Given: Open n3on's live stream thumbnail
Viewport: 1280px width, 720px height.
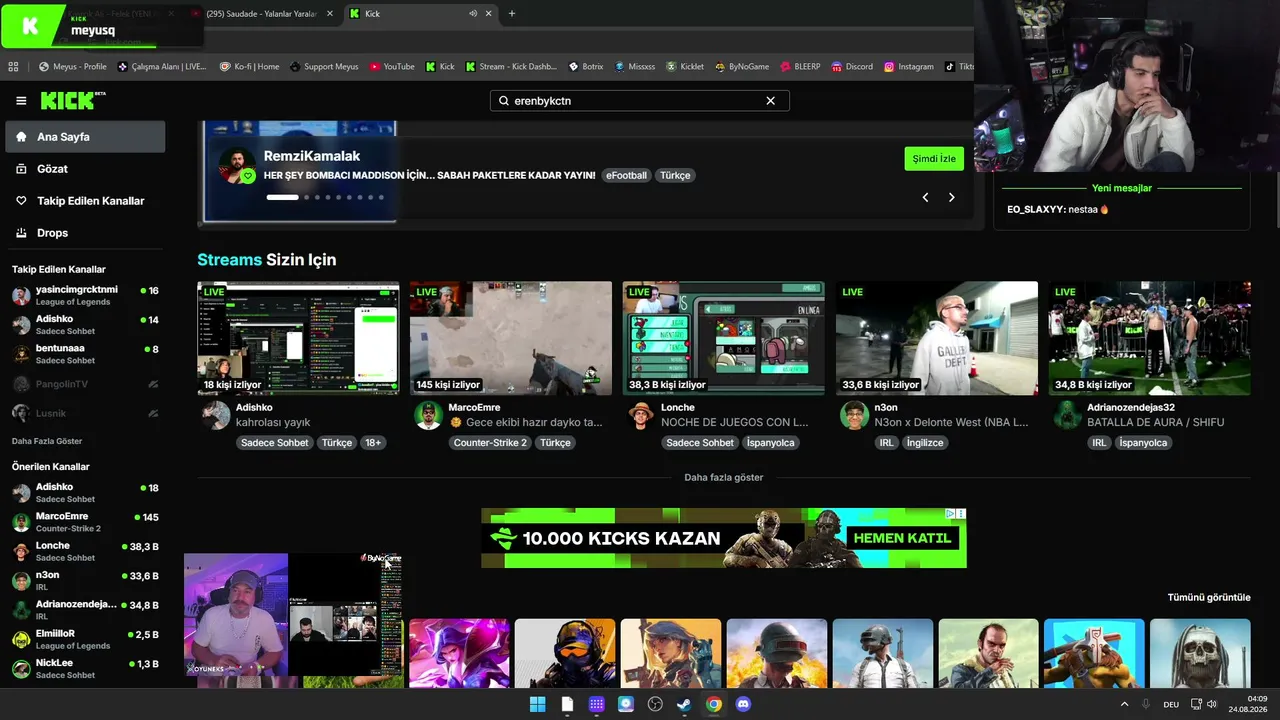Looking at the screenshot, I should [x=937, y=338].
